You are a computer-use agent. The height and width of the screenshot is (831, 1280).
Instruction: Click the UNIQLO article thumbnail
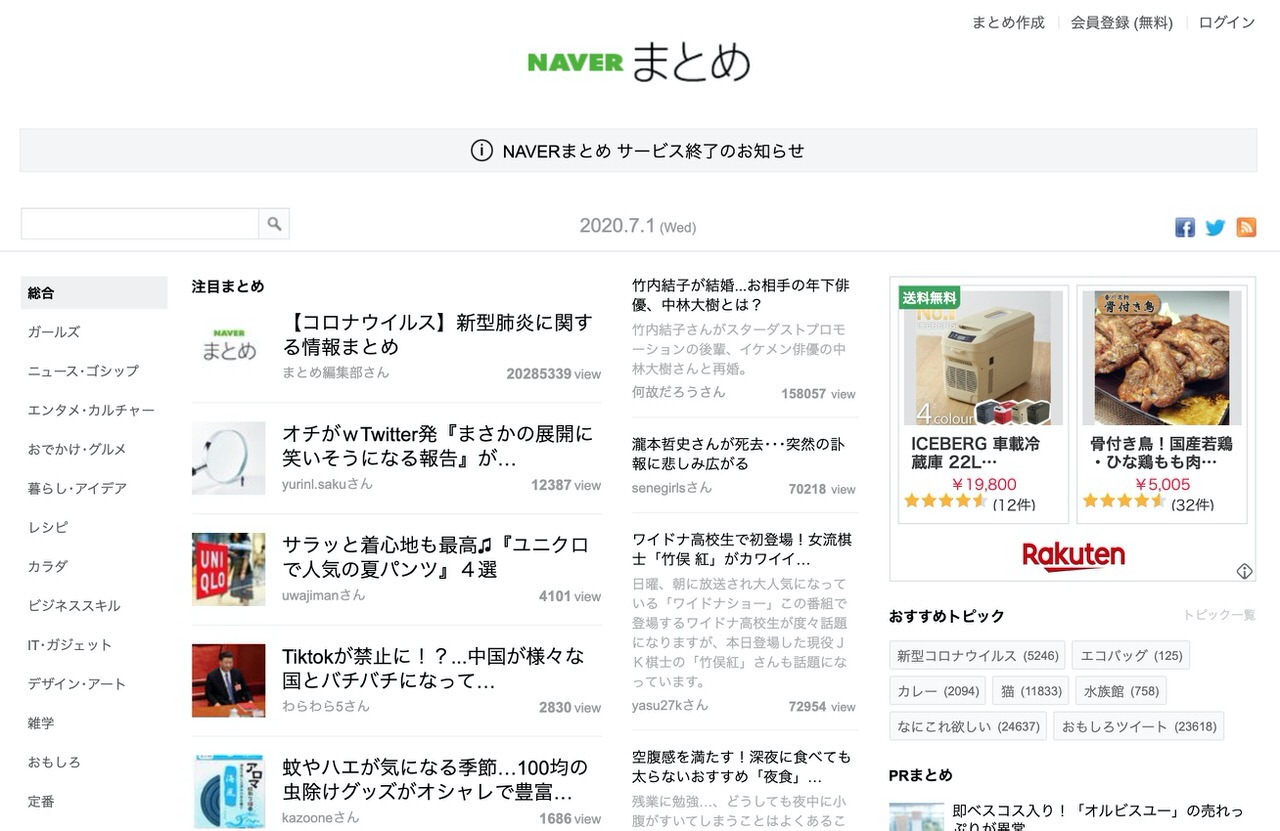tap(229, 569)
